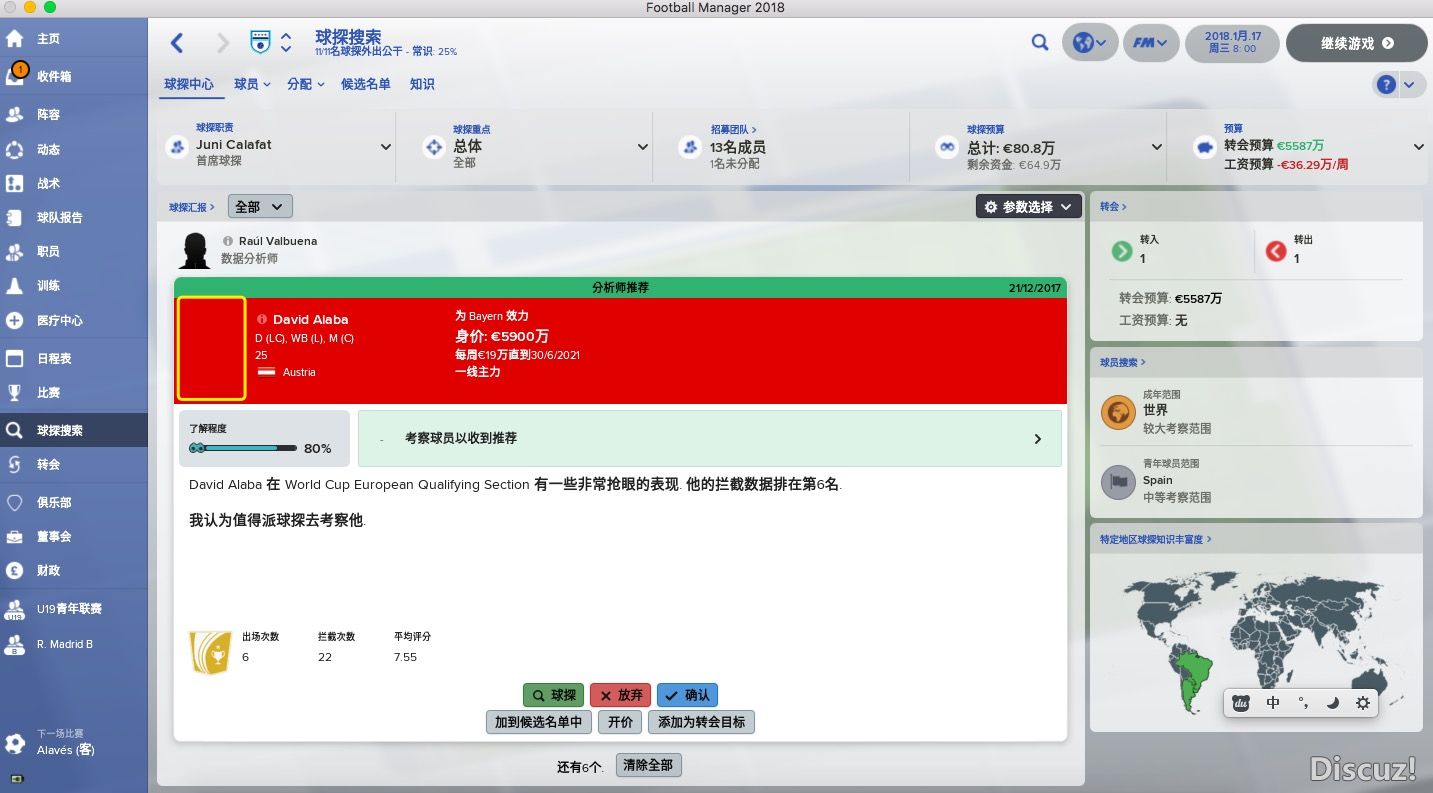Switch to 知识 tab
This screenshot has height=793, width=1433.
pos(422,84)
